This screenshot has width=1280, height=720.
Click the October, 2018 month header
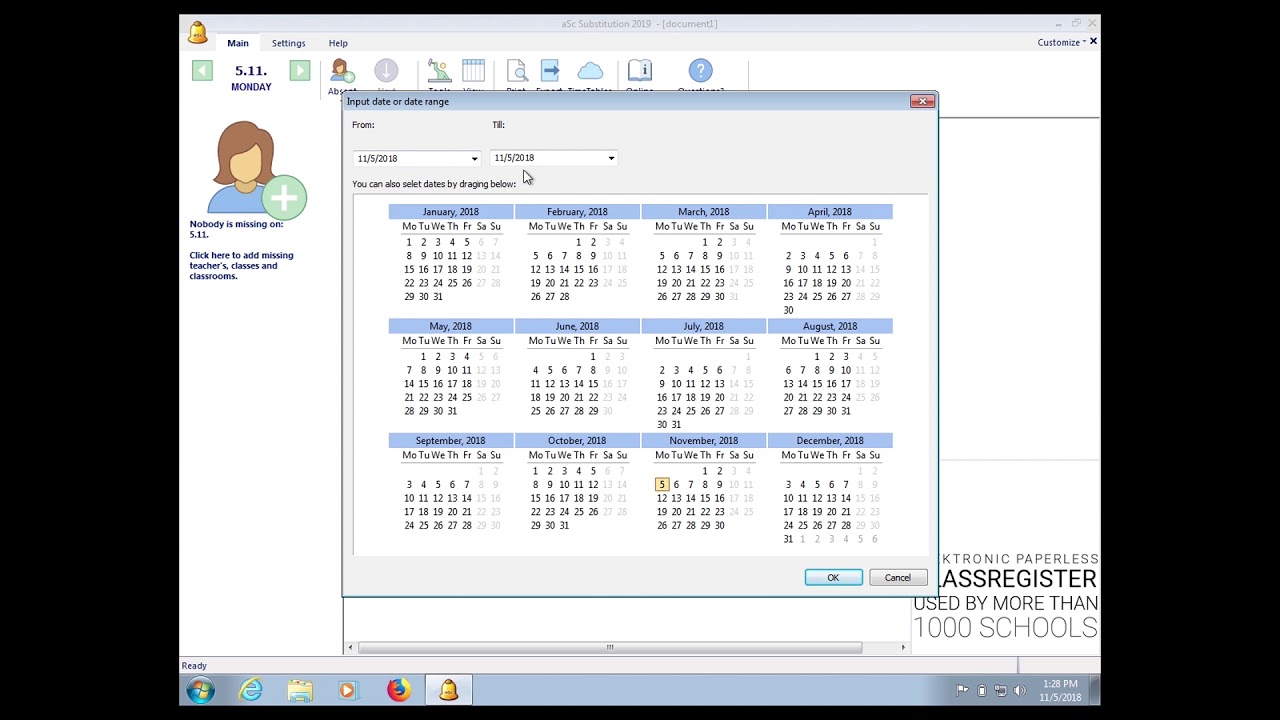click(577, 440)
